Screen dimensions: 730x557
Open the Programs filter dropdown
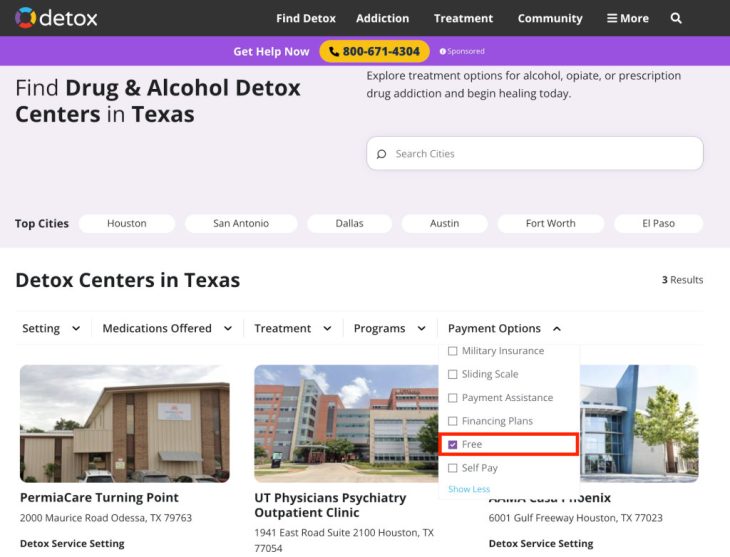[390, 328]
